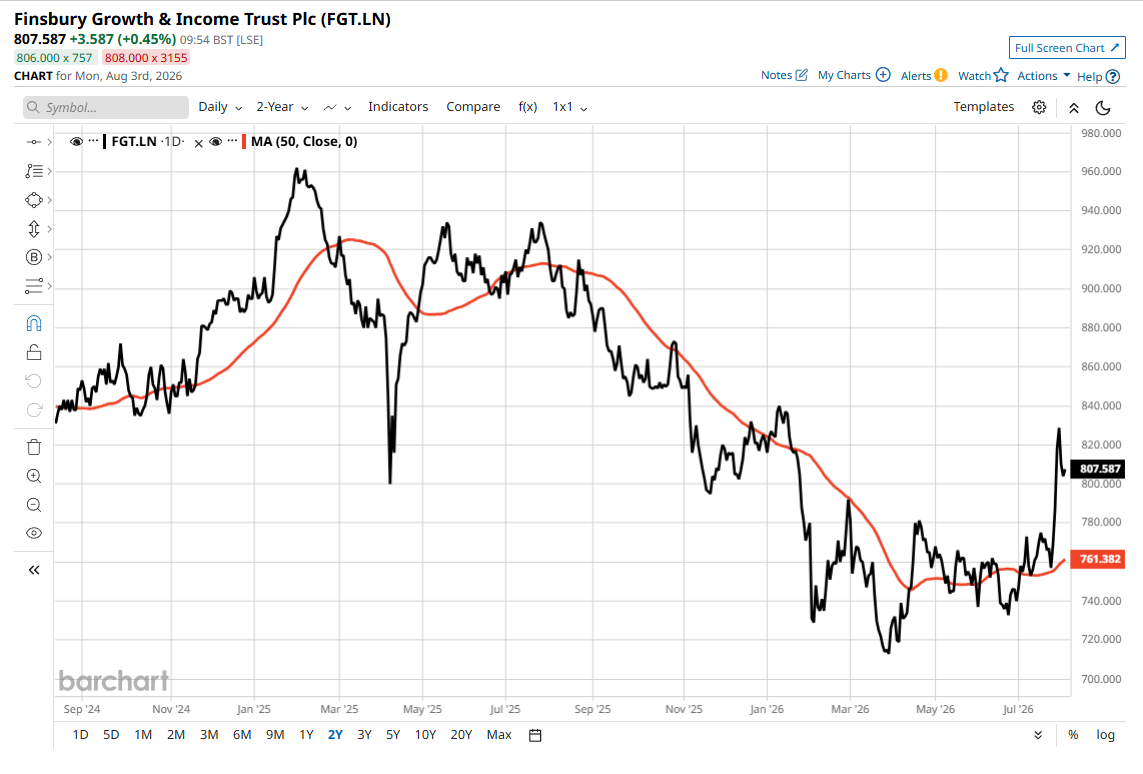
Task: Zoom out with the minus magnifier
Action: (x=34, y=505)
